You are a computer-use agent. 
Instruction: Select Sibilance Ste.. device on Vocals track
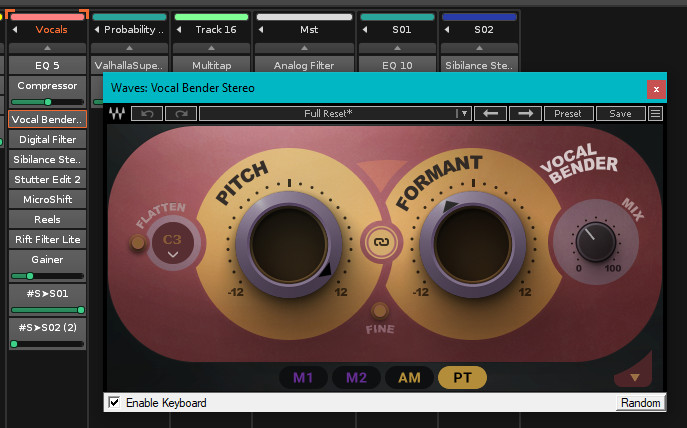tap(47, 159)
